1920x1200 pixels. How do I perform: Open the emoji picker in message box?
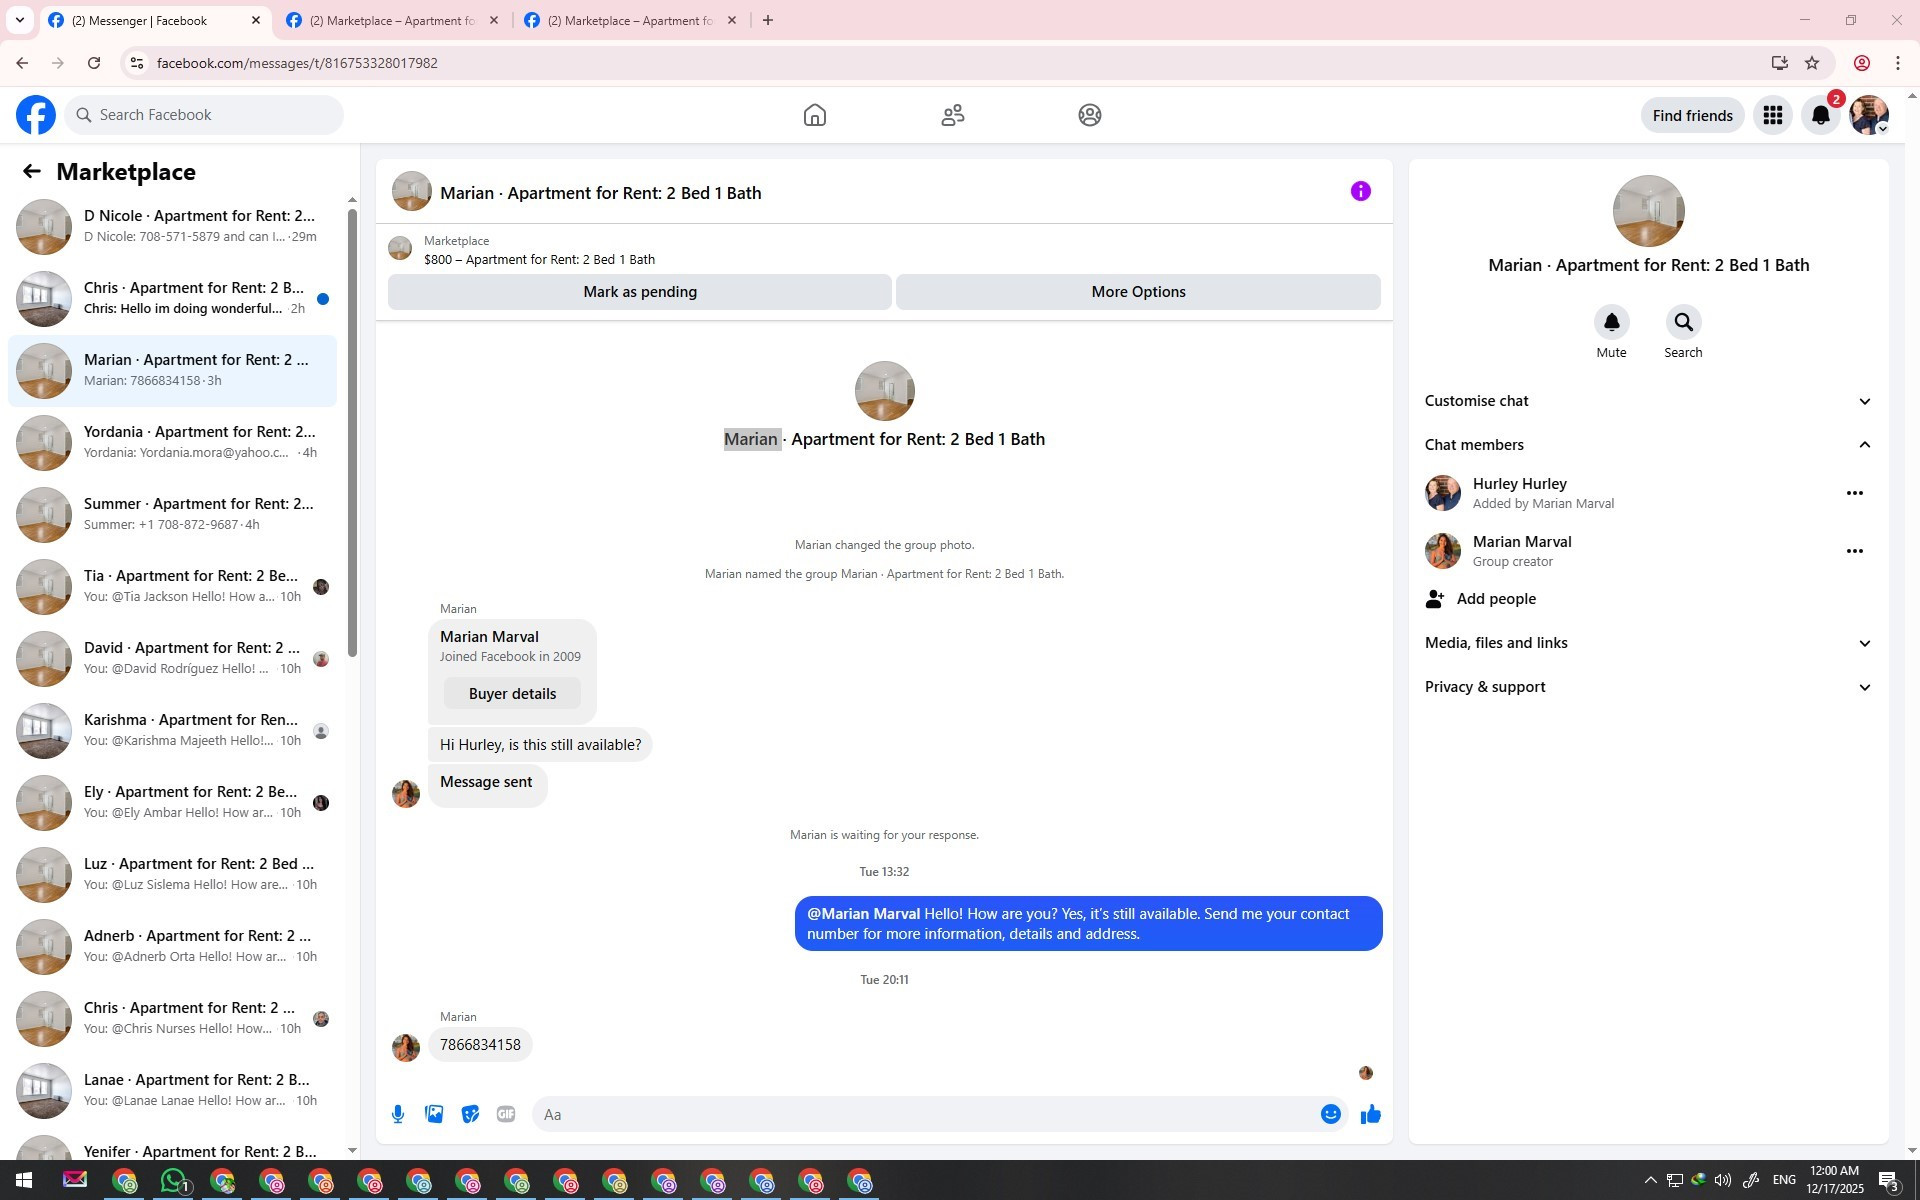[x=1330, y=1114]
